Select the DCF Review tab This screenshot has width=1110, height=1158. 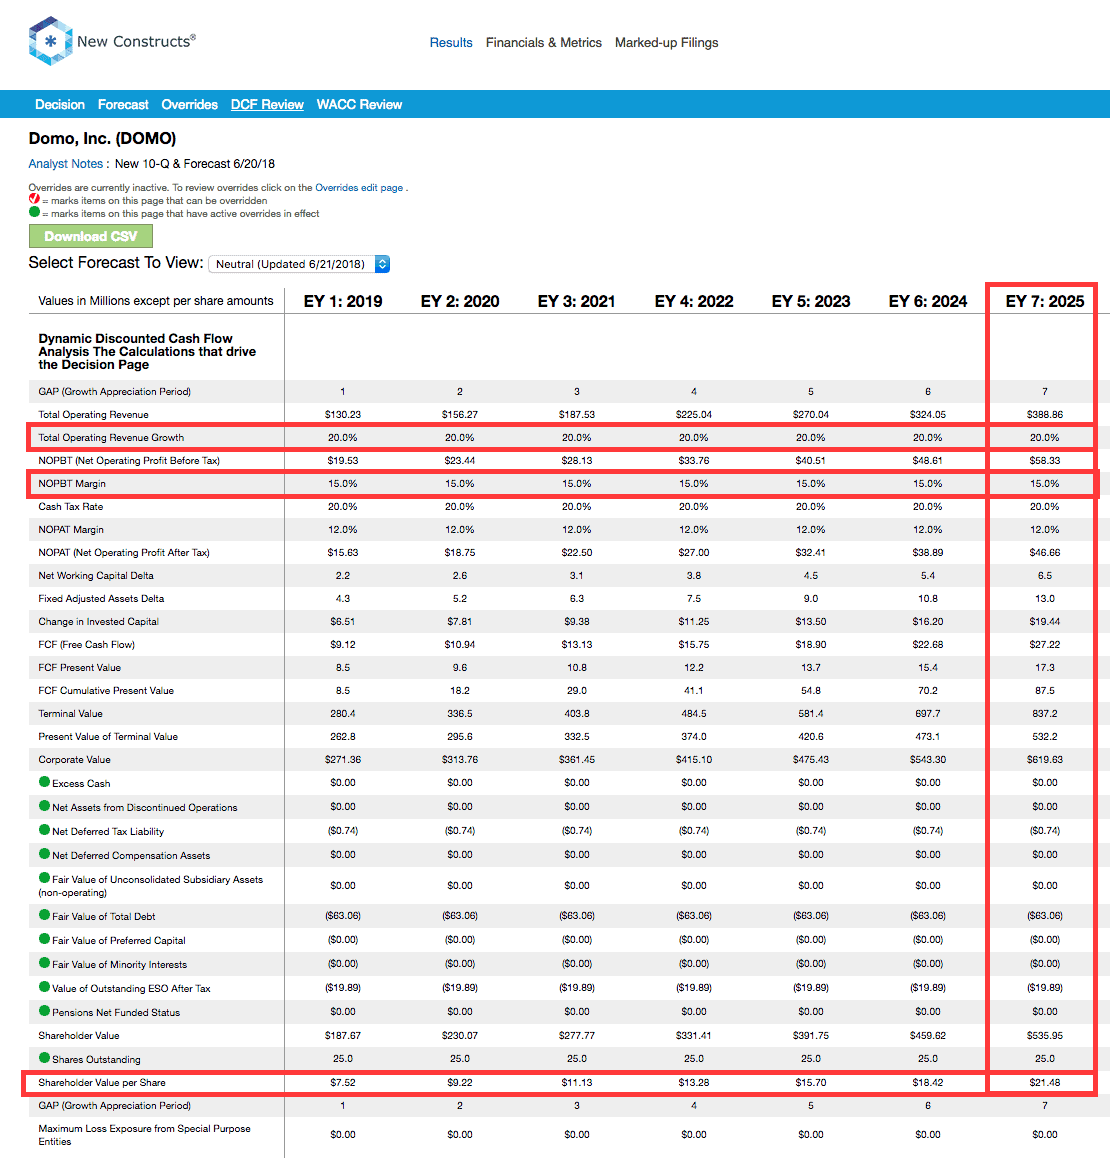[x=267, y=105]
